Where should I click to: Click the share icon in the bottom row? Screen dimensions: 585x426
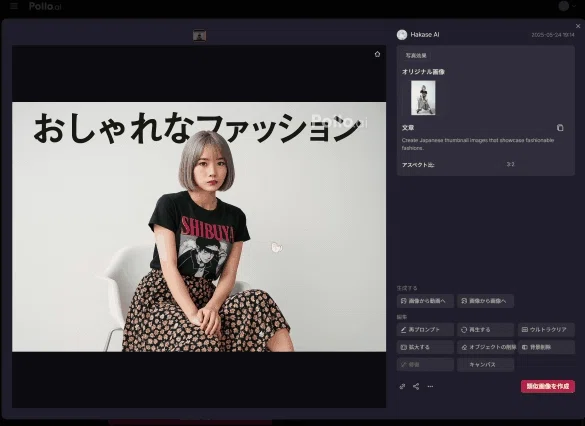pos(416,386)
